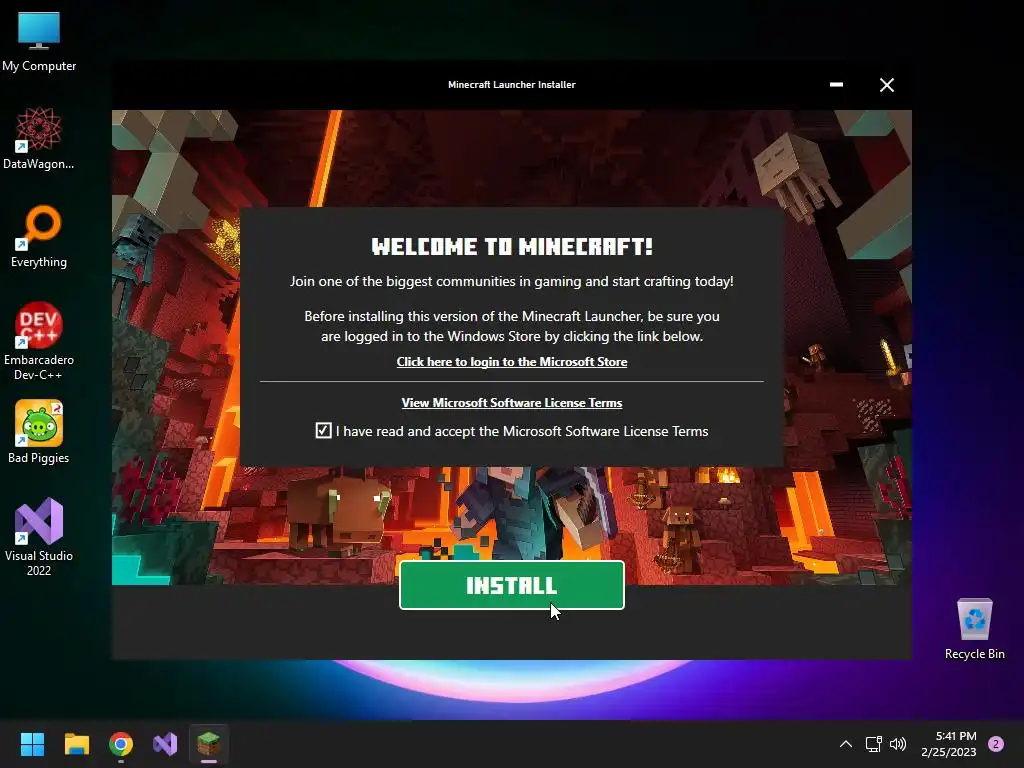The image size is (1024, 768).
Task: View Microsoft Software License Terms link
Action: pyautogui.click(x=511, y=403)
